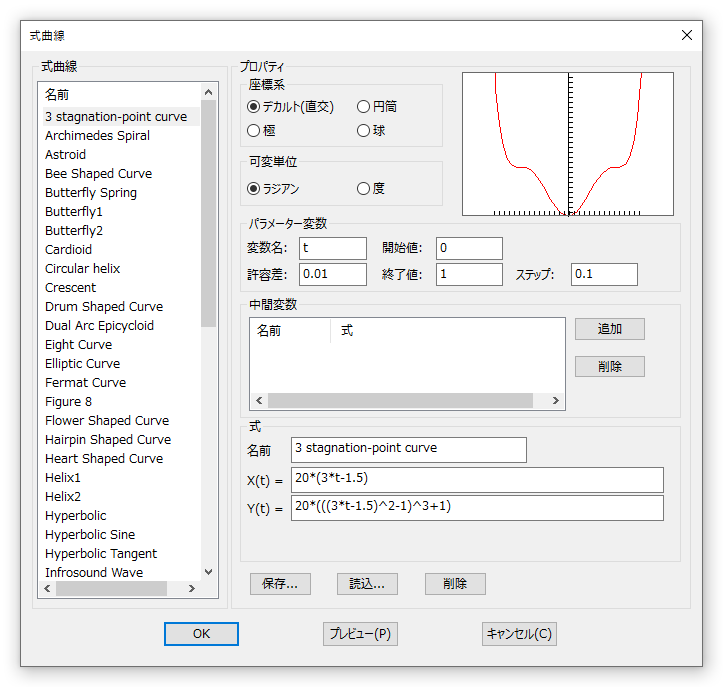723x687 pixels.
Task: Select "Elliptic Curve" in the list
Action: click(83, 363)
